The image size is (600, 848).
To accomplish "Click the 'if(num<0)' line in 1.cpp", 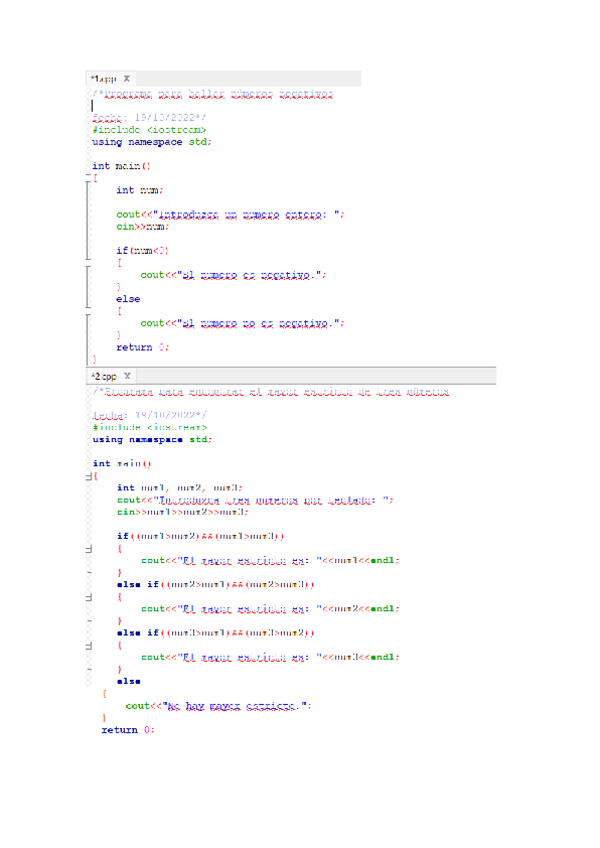I will (142, 250).
